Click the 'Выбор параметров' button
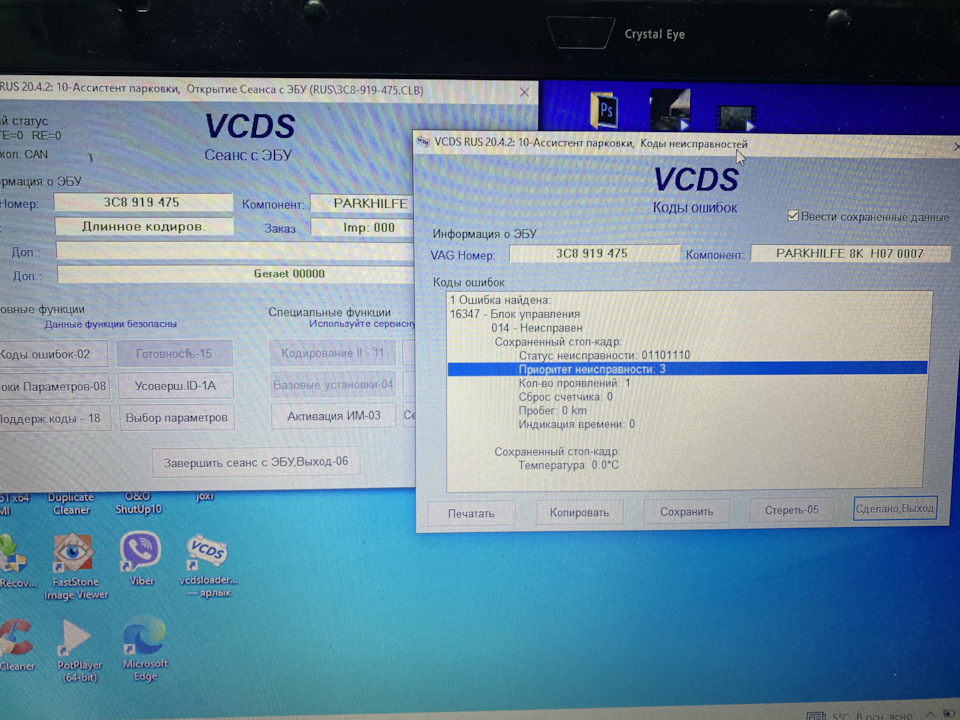This screenshot has height=720, width=960. [x=176, y=418]
